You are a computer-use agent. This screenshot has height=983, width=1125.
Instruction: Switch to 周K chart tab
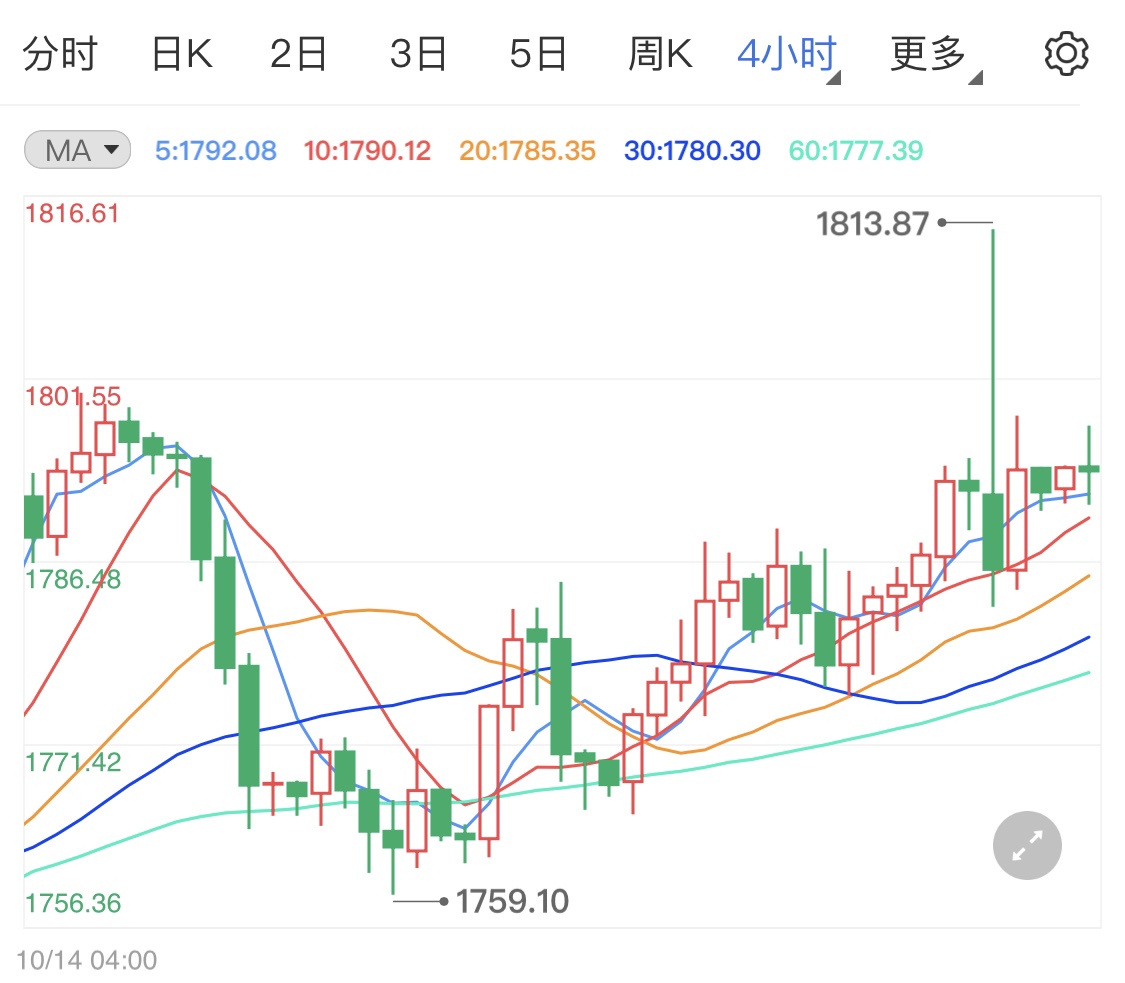tap(660, 54)
